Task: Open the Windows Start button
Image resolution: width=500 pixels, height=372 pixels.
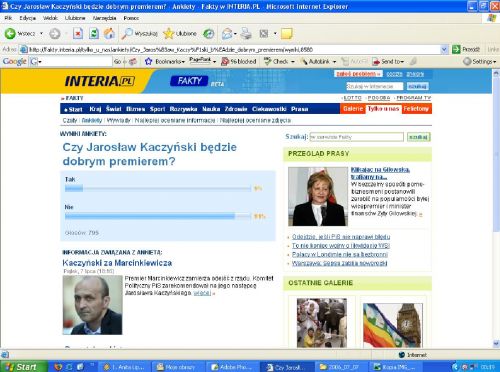Action: click(23, 367)
